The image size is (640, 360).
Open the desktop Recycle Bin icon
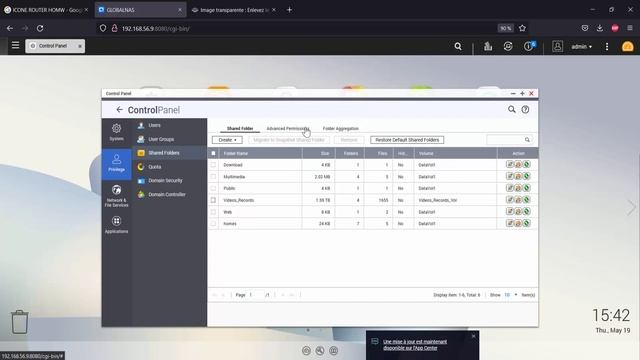click(20, 322)
